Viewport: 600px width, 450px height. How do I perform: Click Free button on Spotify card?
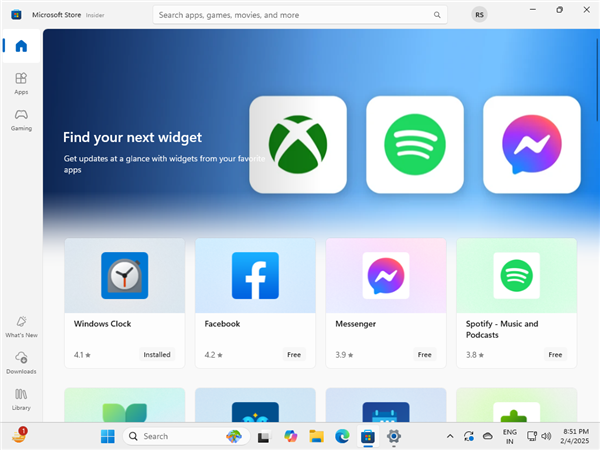point(555,355)
